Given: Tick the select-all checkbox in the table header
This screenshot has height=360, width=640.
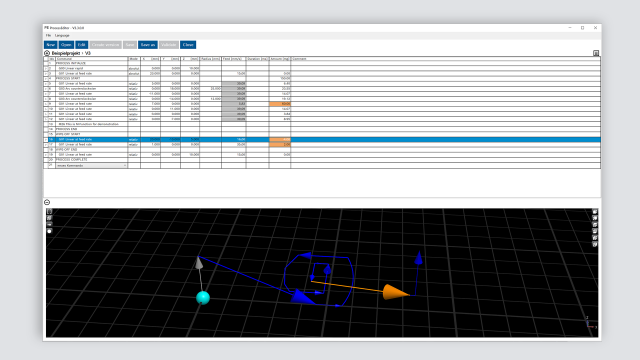Looking at the screenshot, I should [x=46, y=59].
